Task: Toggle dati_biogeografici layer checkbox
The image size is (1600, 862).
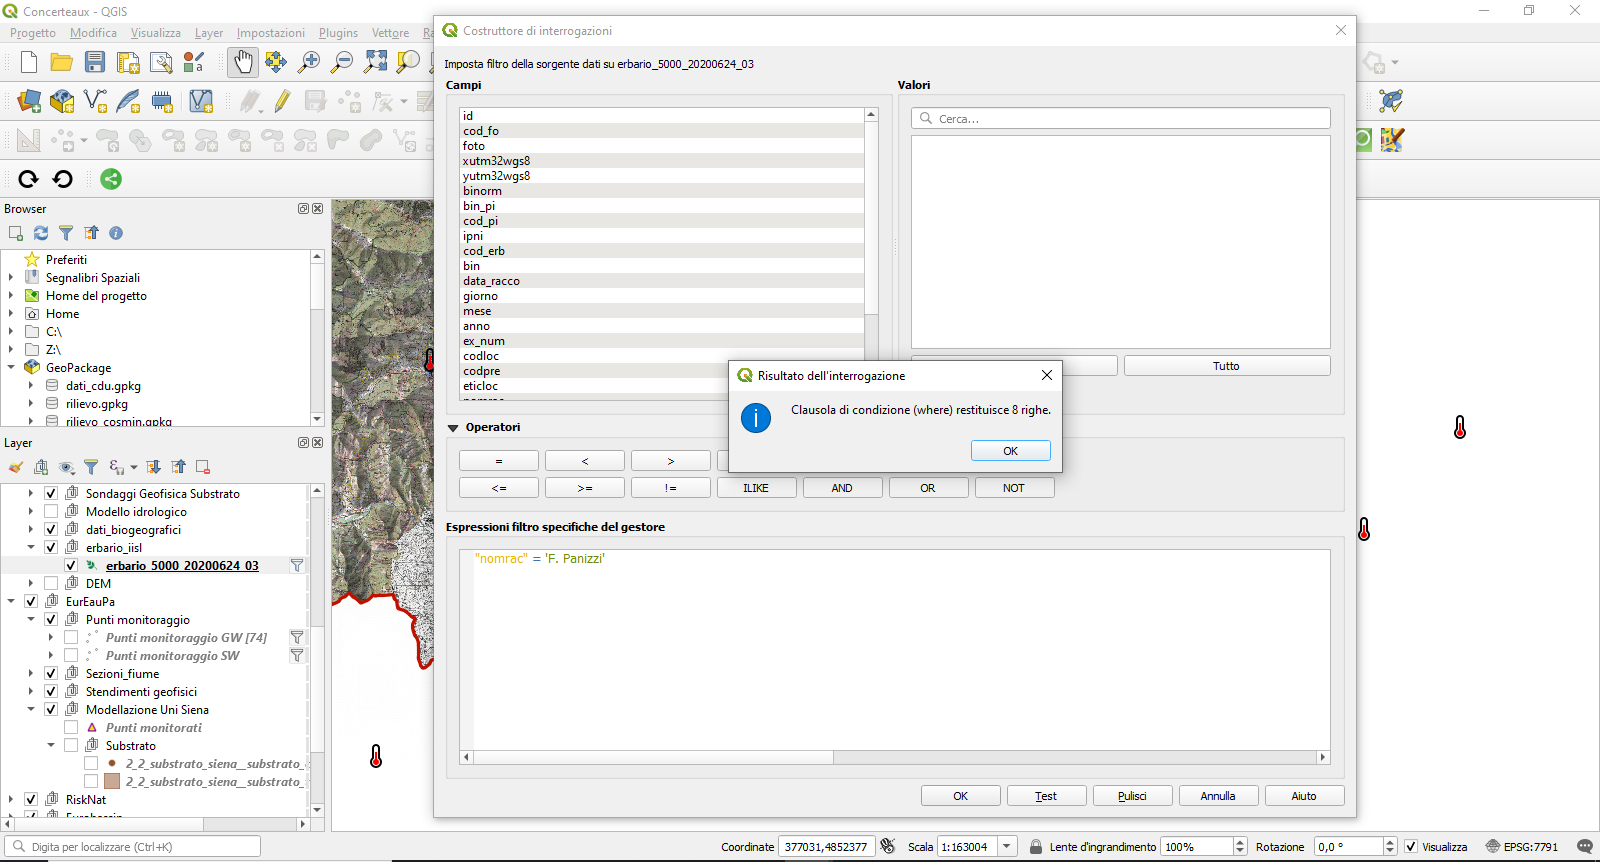Action: (51, 530)
